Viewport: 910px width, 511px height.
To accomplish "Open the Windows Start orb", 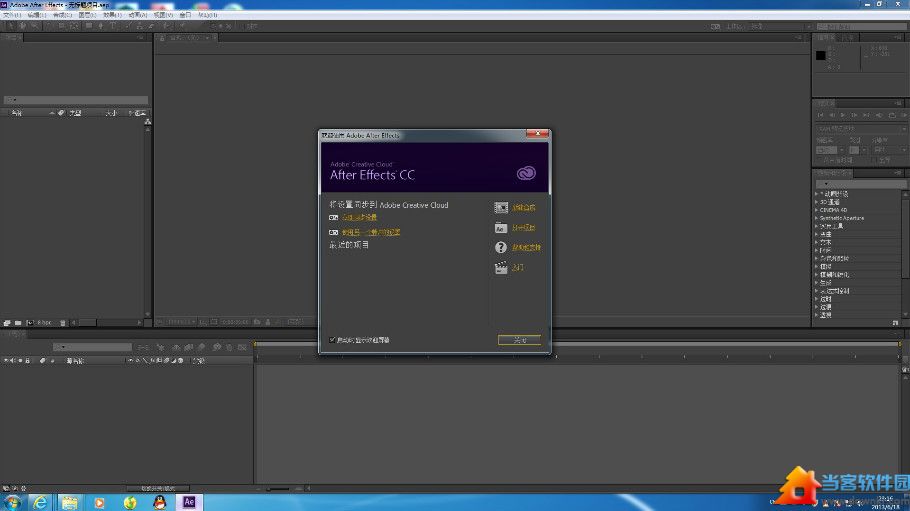I will pyautogui.click(x=12, y=502).
